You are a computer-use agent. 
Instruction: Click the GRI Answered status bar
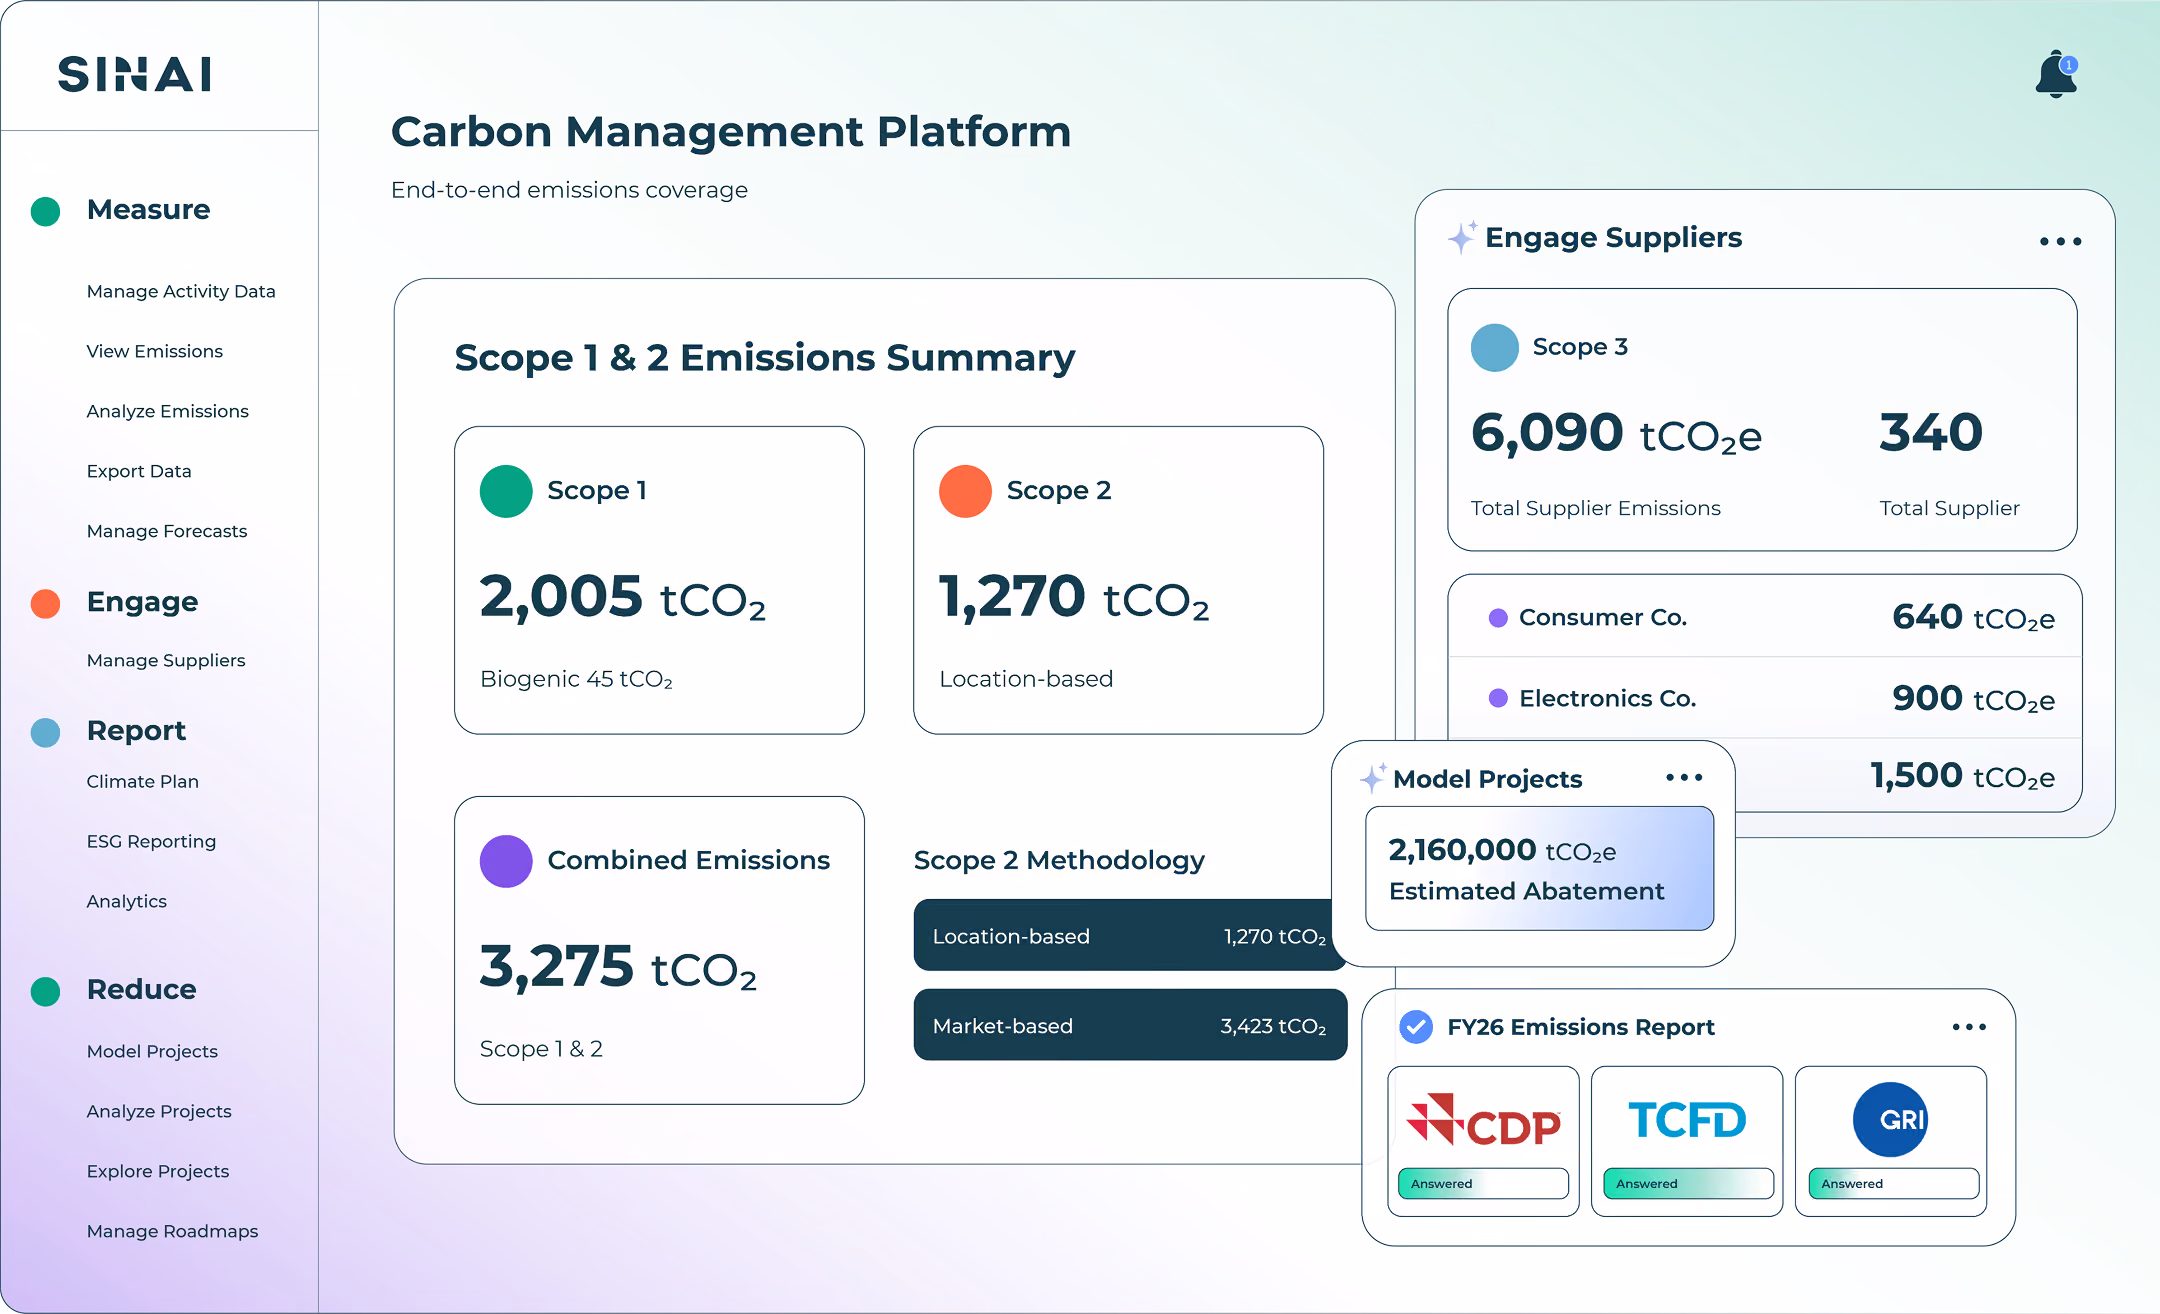pyautogui.click(x=1893, y=1183)
